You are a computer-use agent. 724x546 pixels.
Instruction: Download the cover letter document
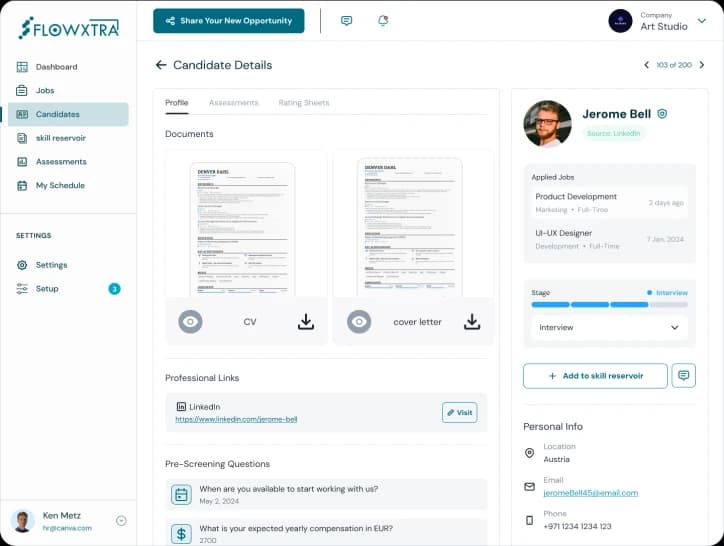click(x=472, y=322)
